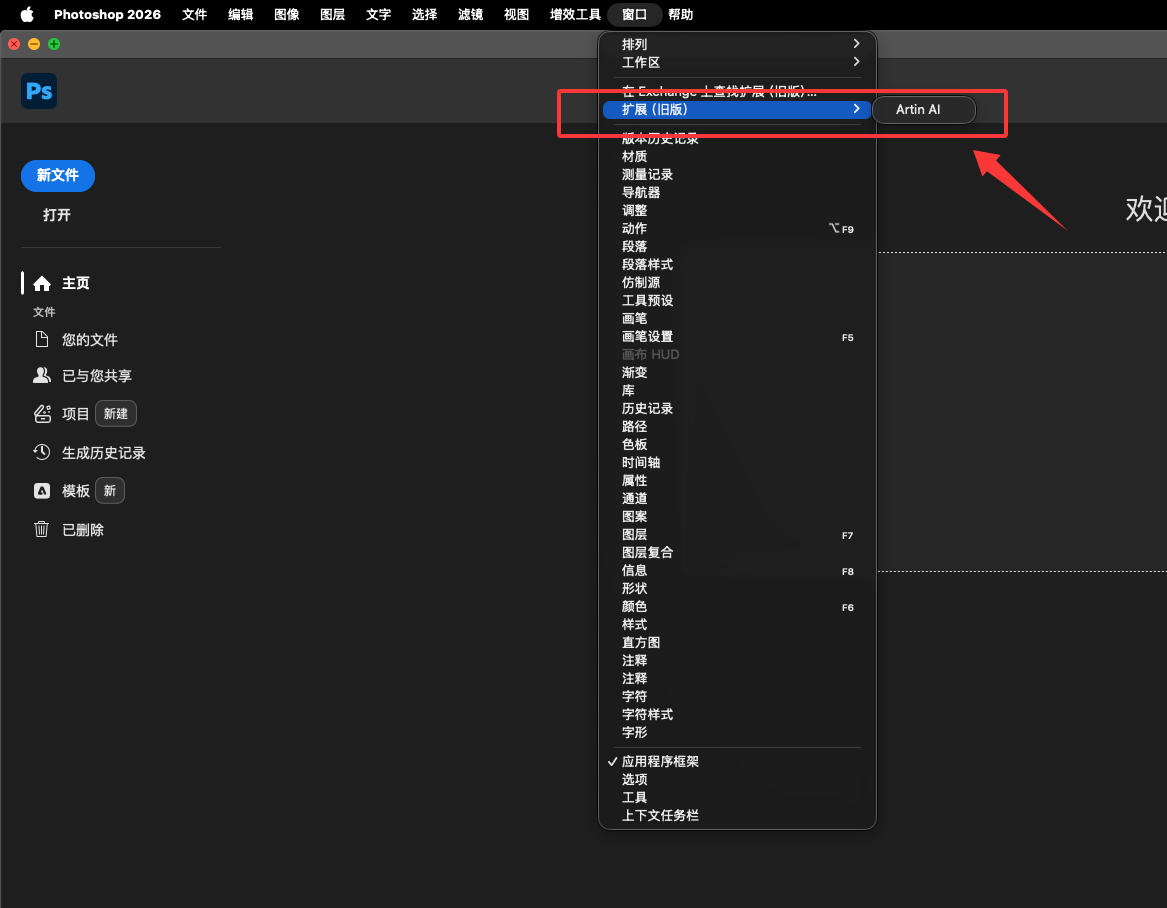The height and width of the screenshot is (908, 1167).
Task: Click the 新 badge next to 模板
Action: tap(109, 490)
